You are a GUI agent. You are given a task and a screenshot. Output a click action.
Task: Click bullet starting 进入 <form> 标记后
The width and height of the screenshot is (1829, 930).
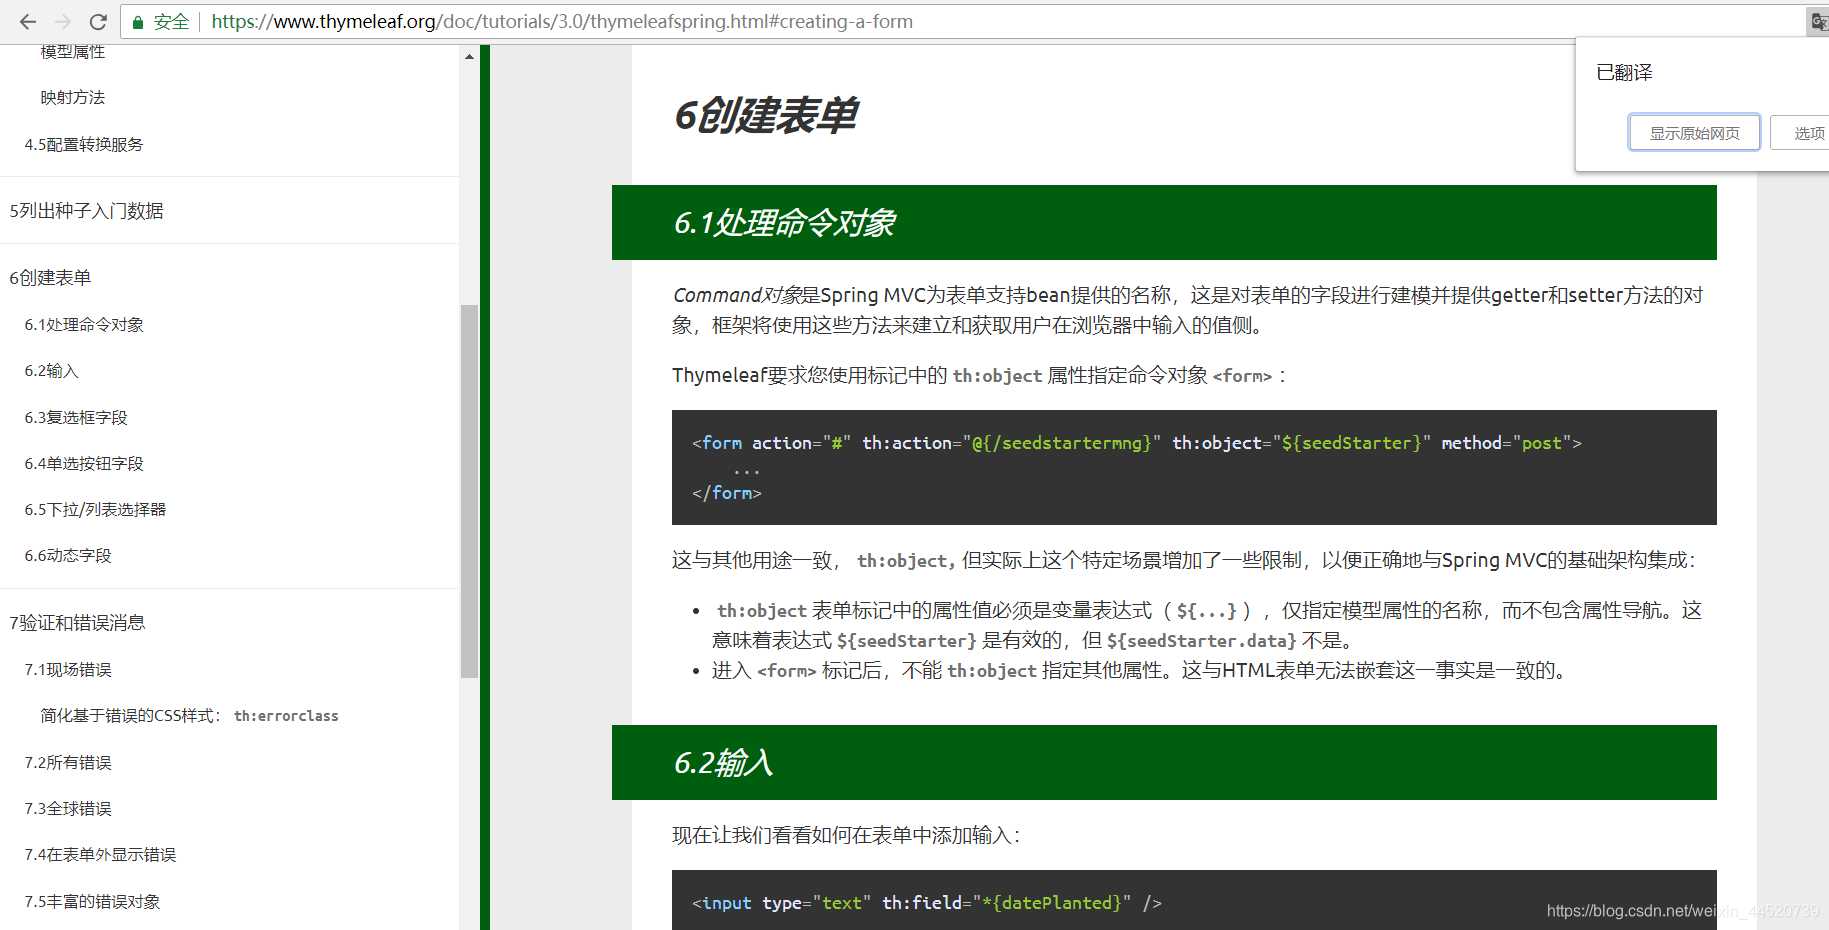coord(1138,670)
